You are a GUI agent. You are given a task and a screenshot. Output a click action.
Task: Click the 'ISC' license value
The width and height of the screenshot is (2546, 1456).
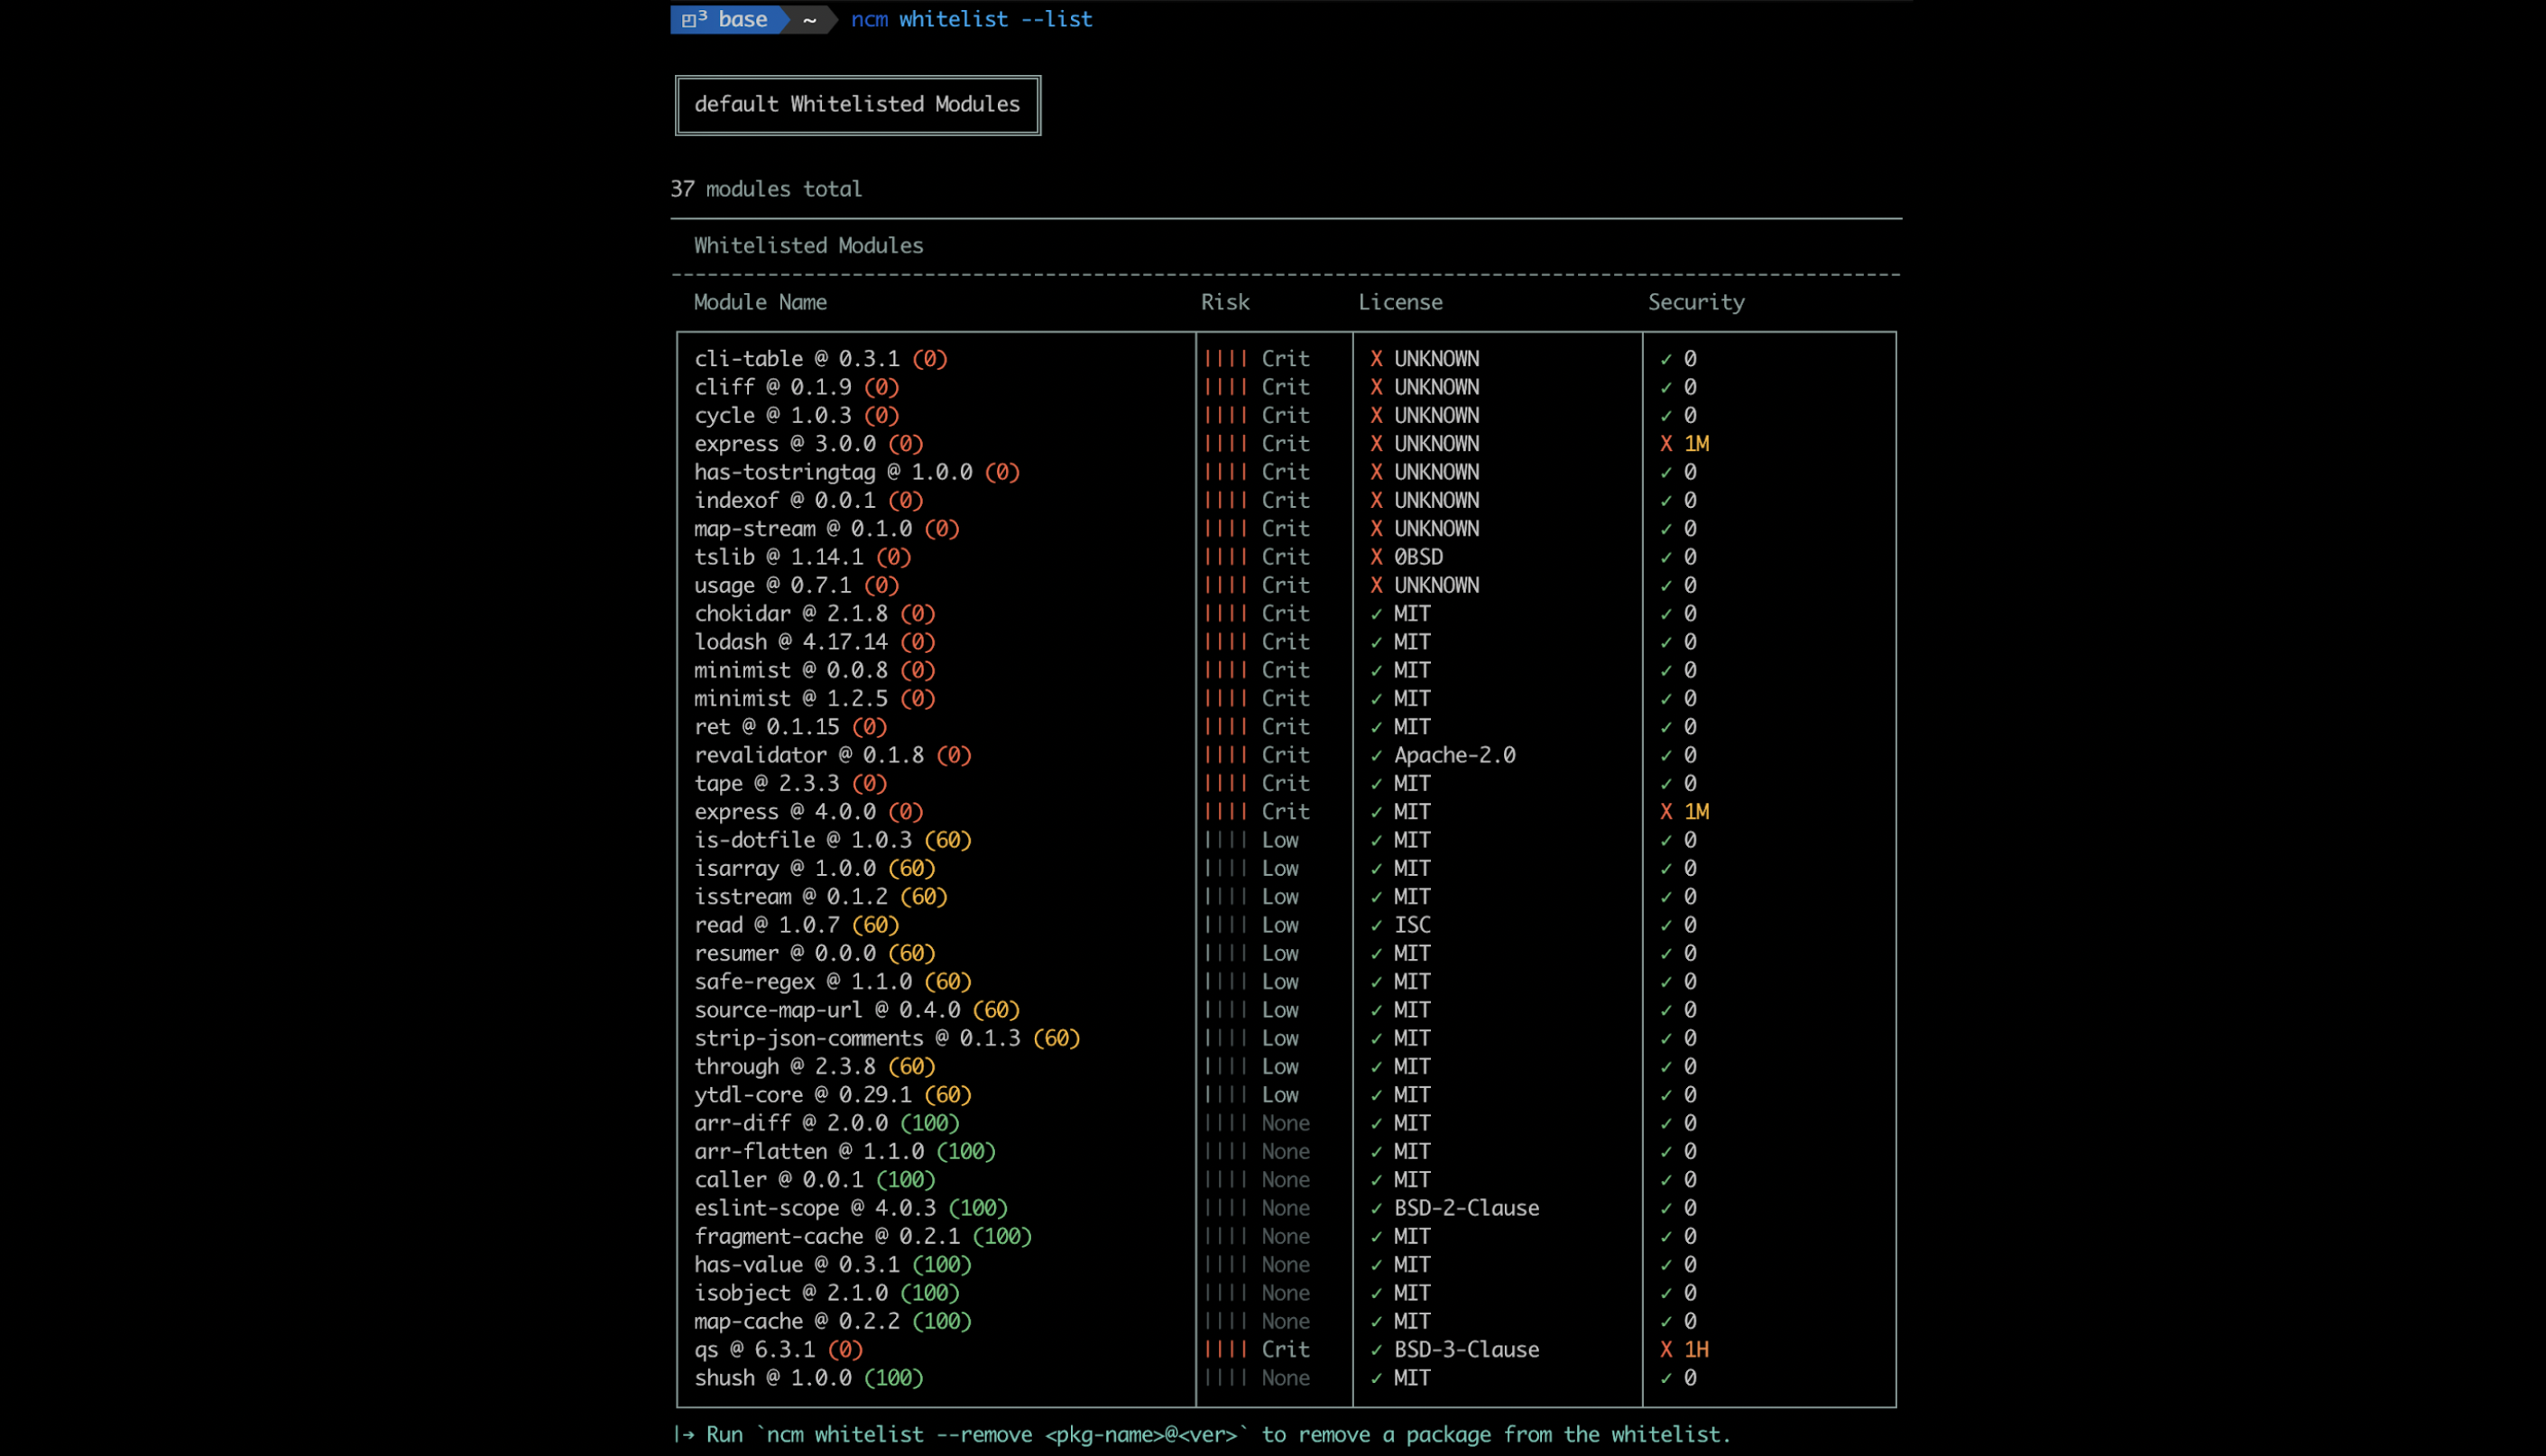1412,925
